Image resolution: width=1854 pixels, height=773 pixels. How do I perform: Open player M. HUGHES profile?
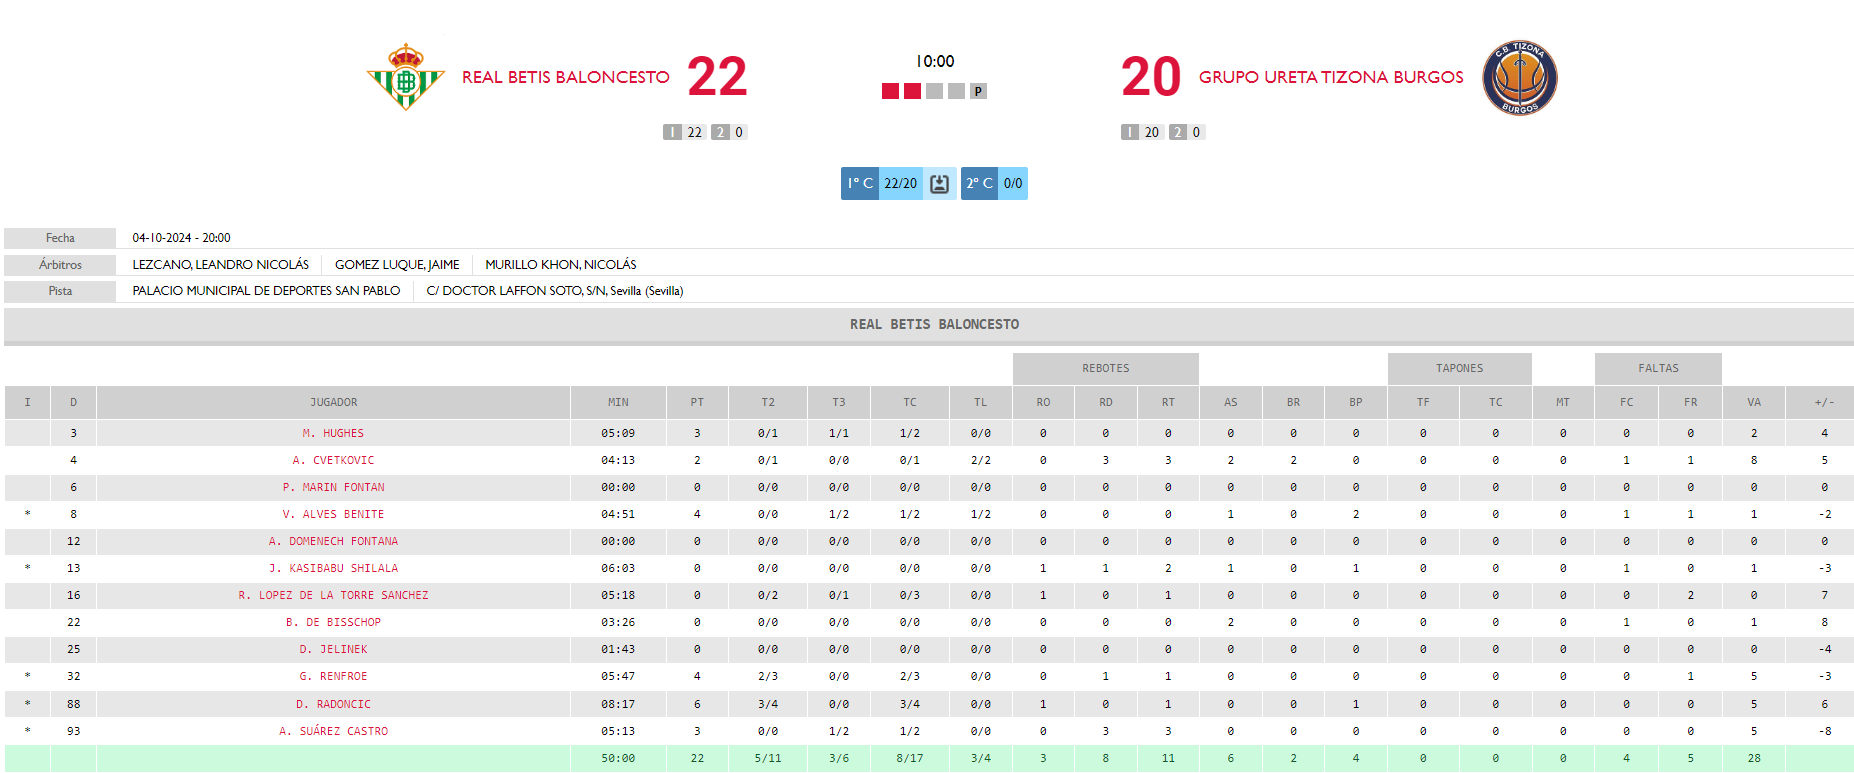tap(333, 433)
